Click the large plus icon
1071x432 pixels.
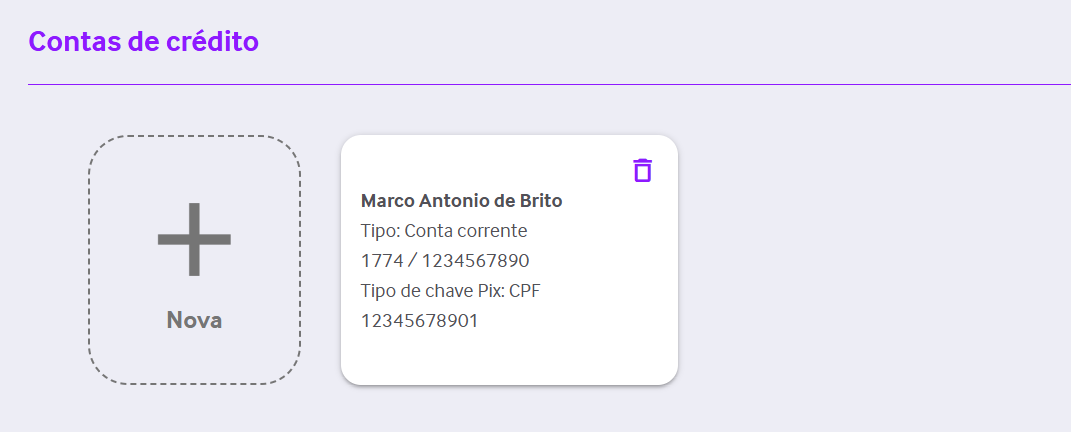click(195, 239)
